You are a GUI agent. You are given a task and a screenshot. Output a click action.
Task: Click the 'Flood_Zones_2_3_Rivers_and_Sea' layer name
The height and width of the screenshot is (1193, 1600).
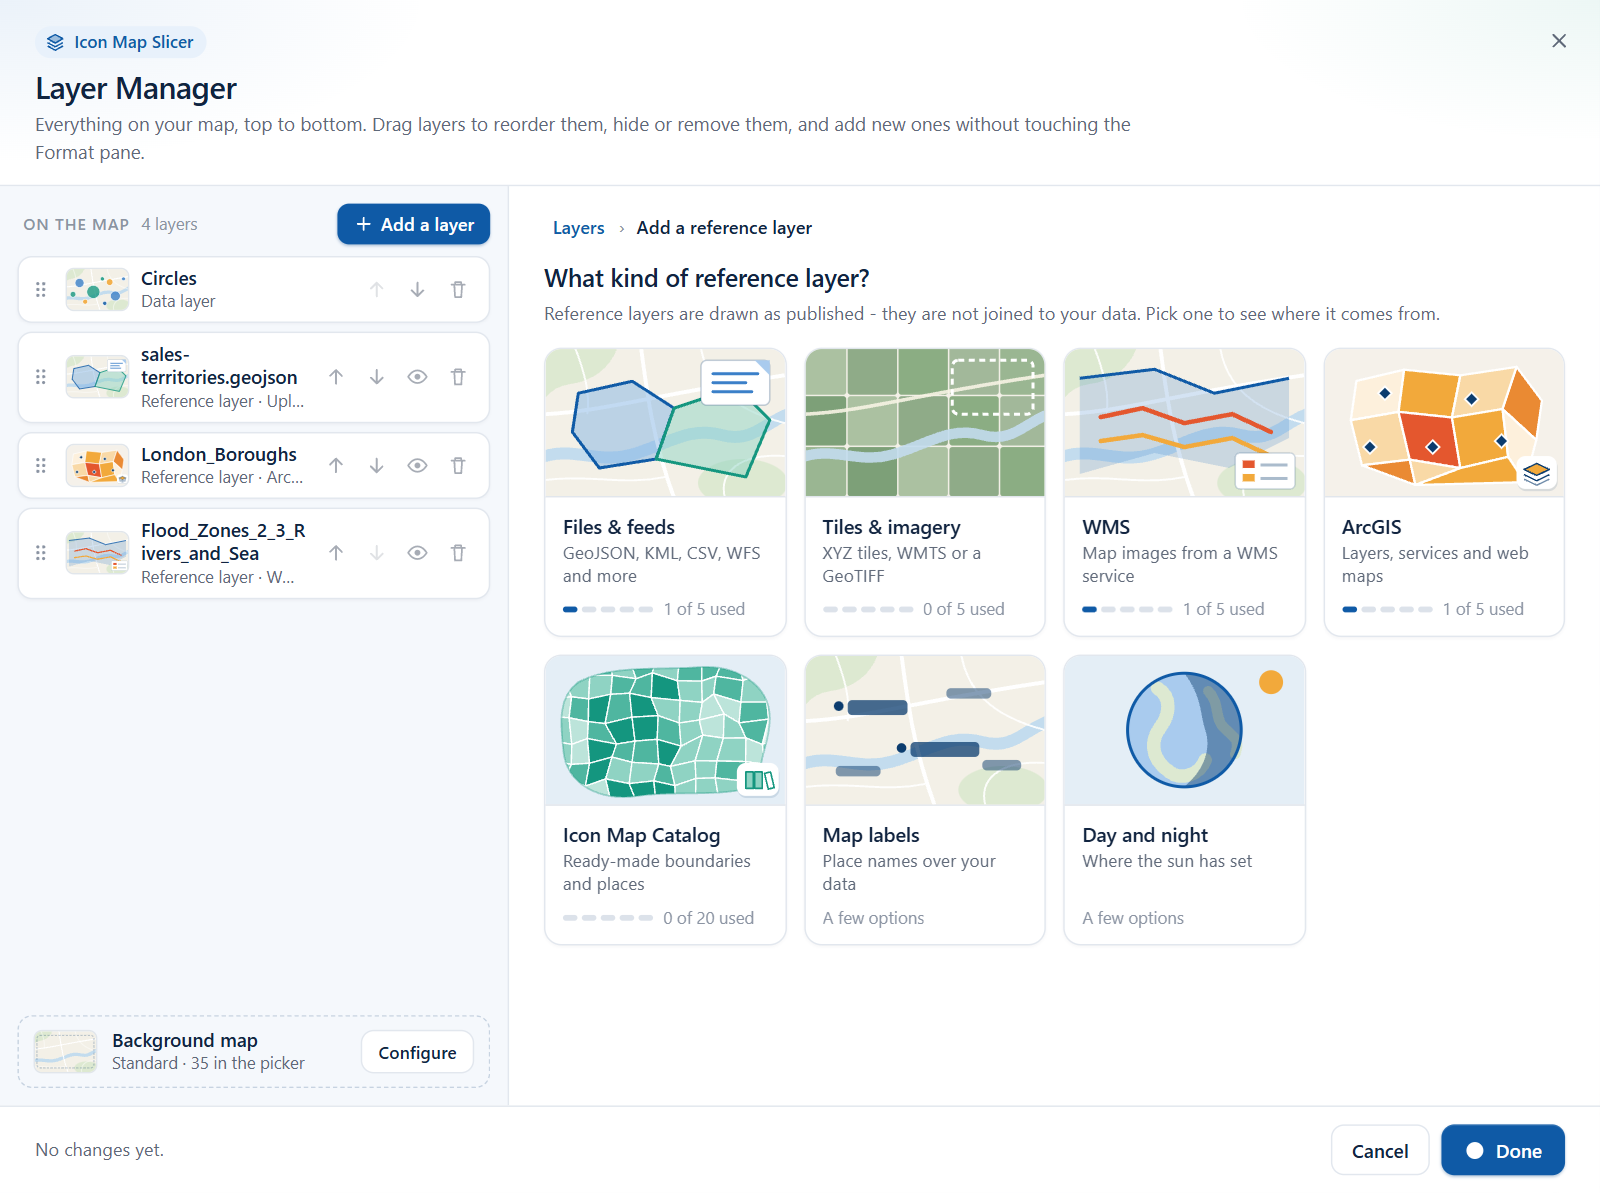223,542
